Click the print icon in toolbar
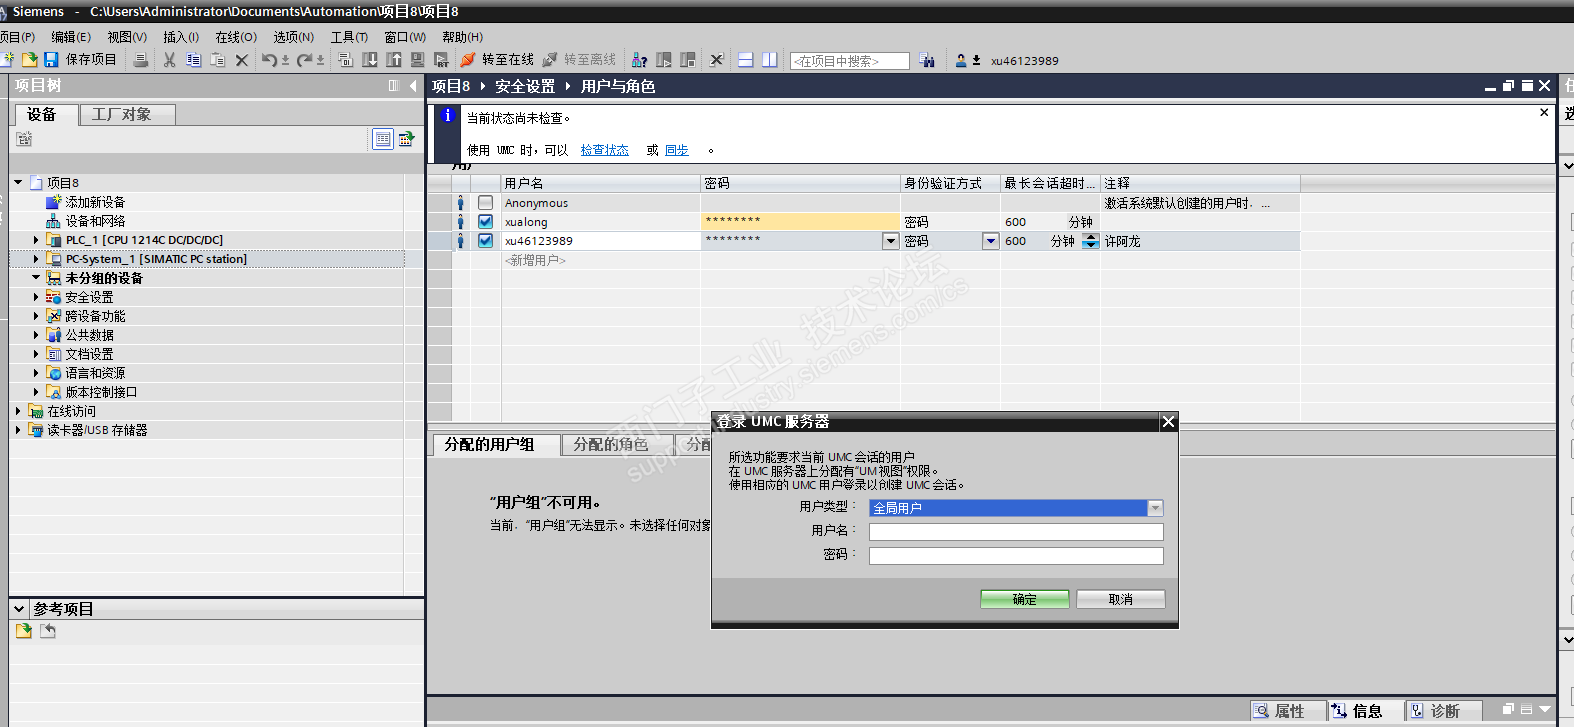The height and width of the screenshot is (727, 1574). 141,60
